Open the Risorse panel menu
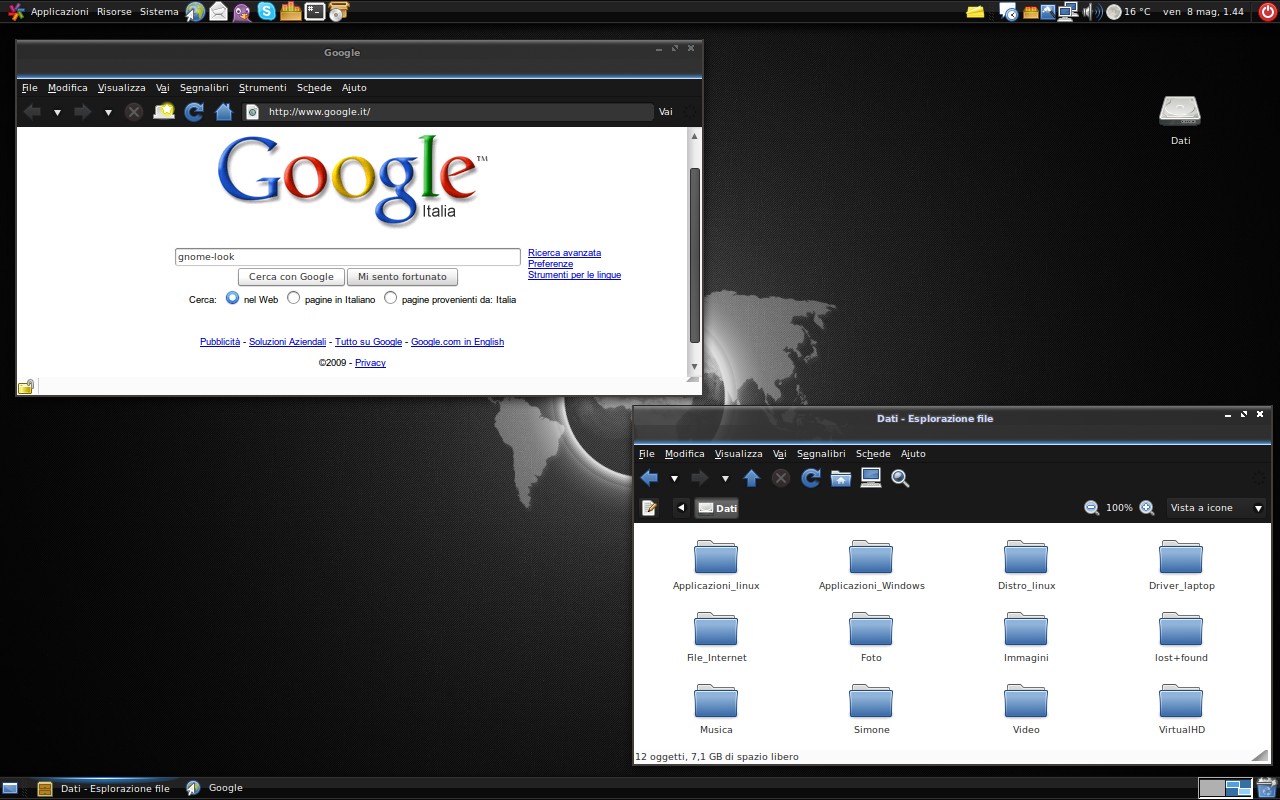The height and width of the screenshot is (800, 1280). coord(114,12)
